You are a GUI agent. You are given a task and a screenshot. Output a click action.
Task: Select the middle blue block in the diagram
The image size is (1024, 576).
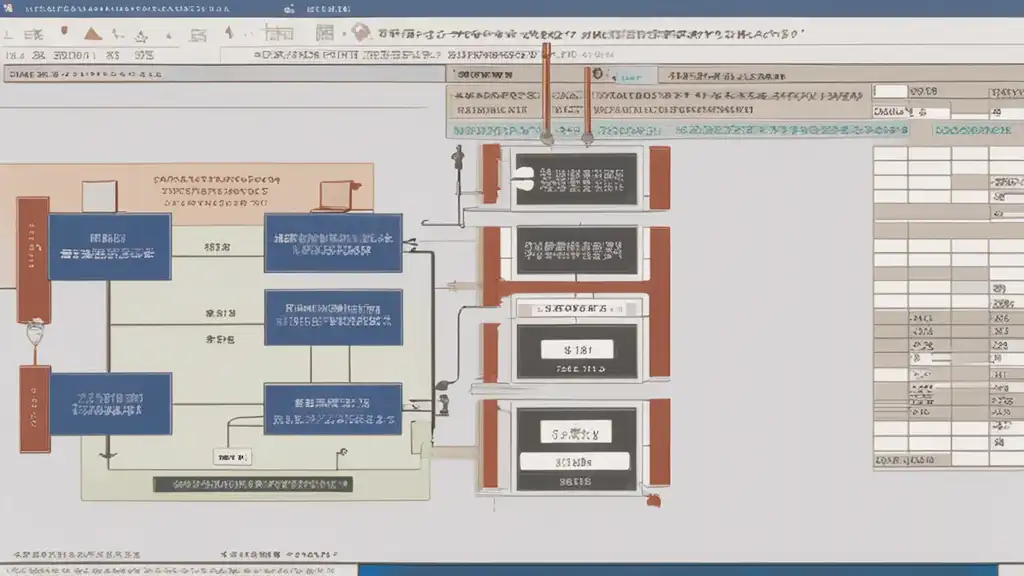coord(333,317)
